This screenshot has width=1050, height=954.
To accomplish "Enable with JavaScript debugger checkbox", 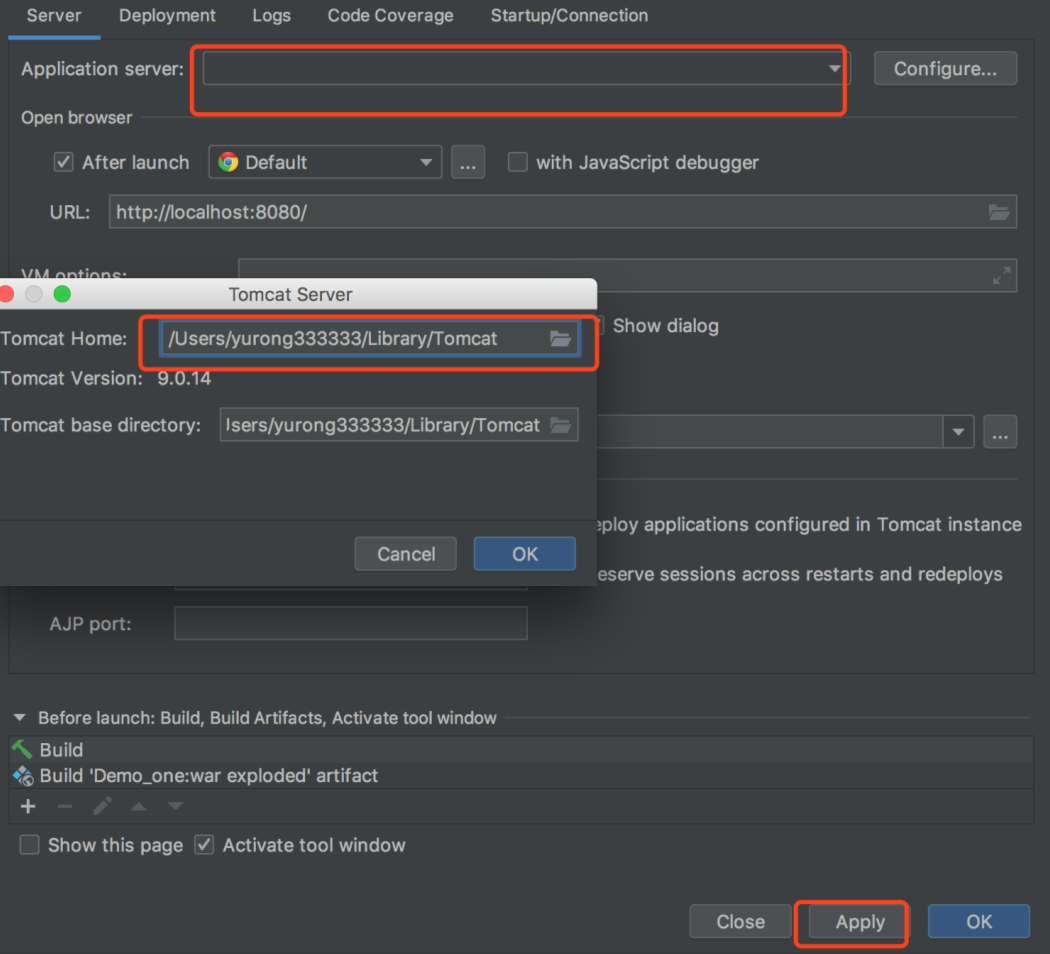I will (x=517, y=162).
